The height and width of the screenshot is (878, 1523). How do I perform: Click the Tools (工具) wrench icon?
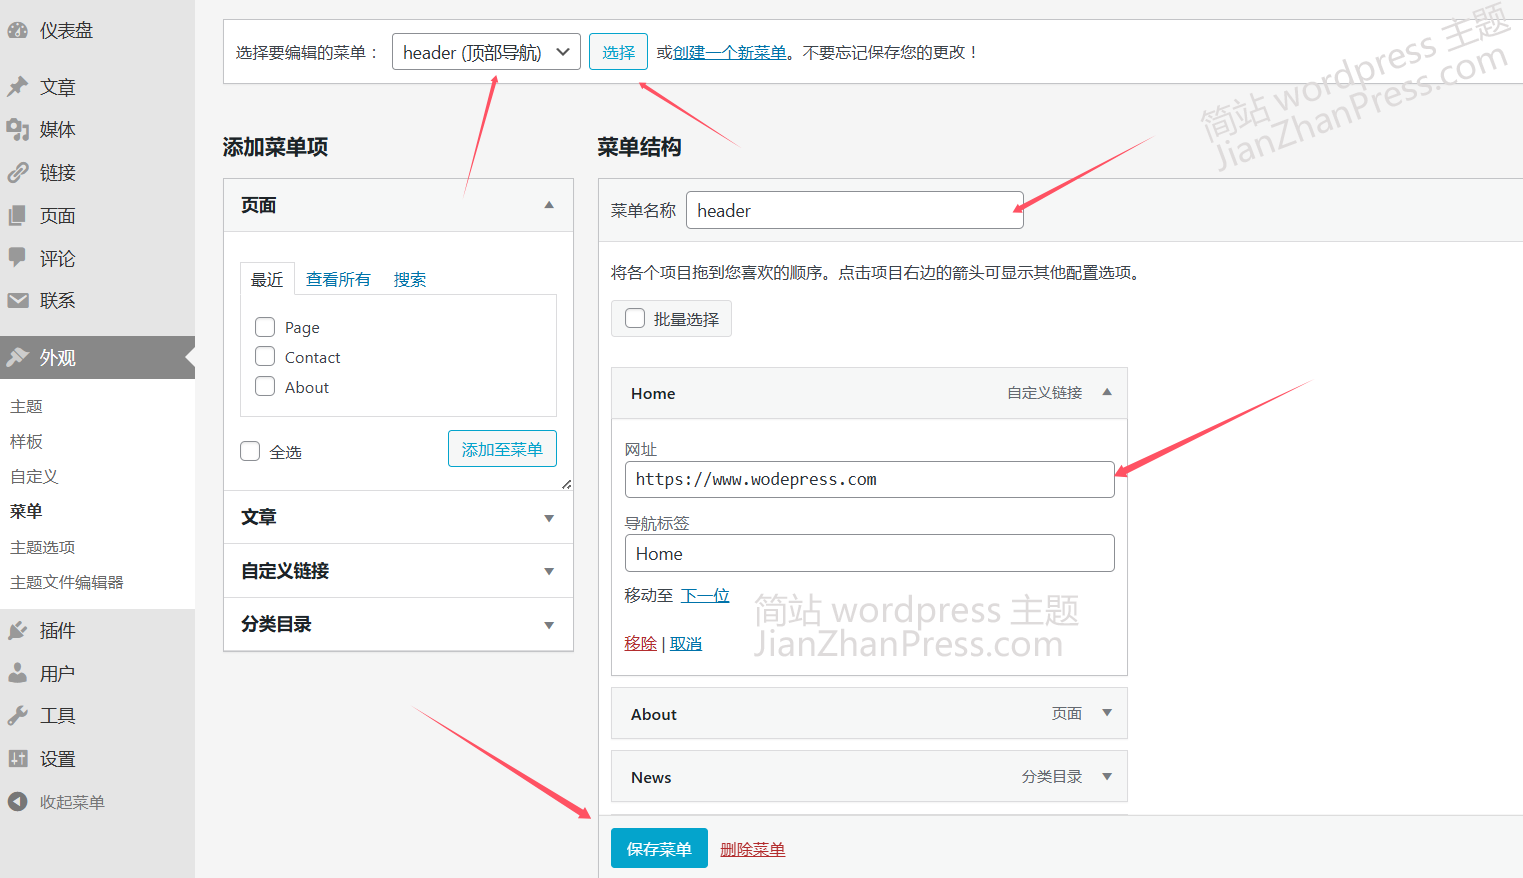[x=17, y=715]
